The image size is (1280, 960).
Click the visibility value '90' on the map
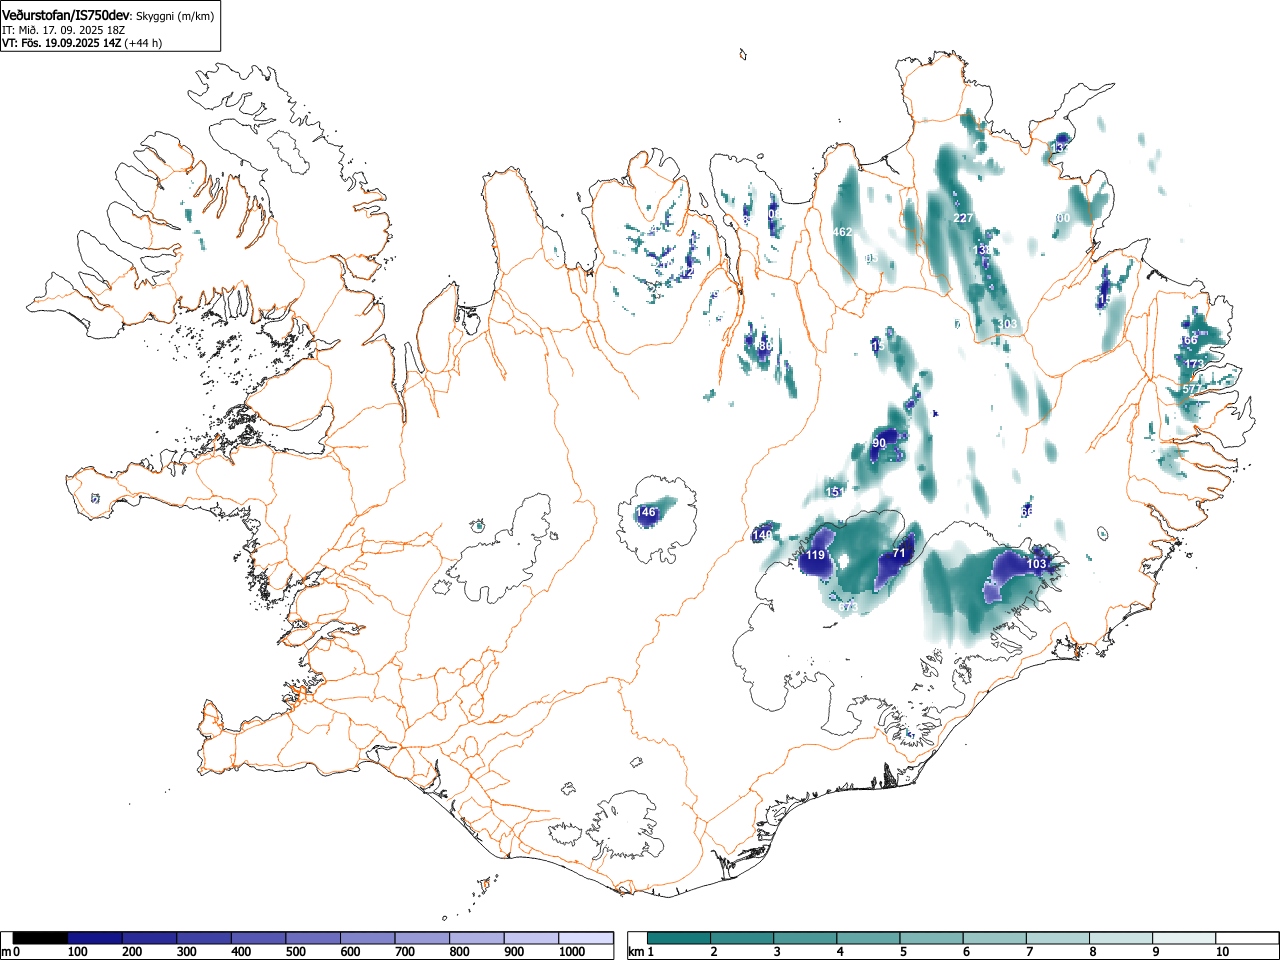(879, 443)
